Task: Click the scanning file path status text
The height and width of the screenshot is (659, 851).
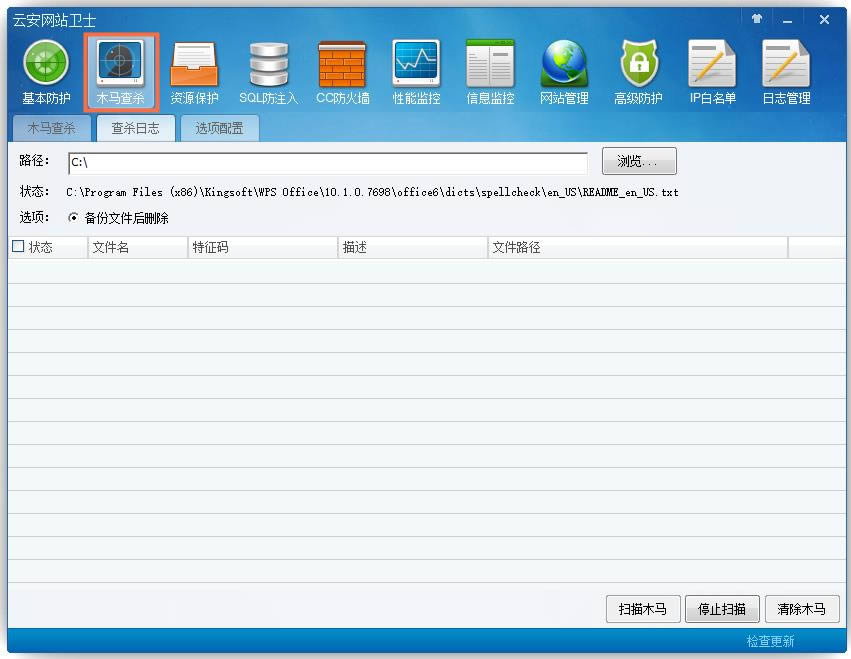Action: [372, 192]
